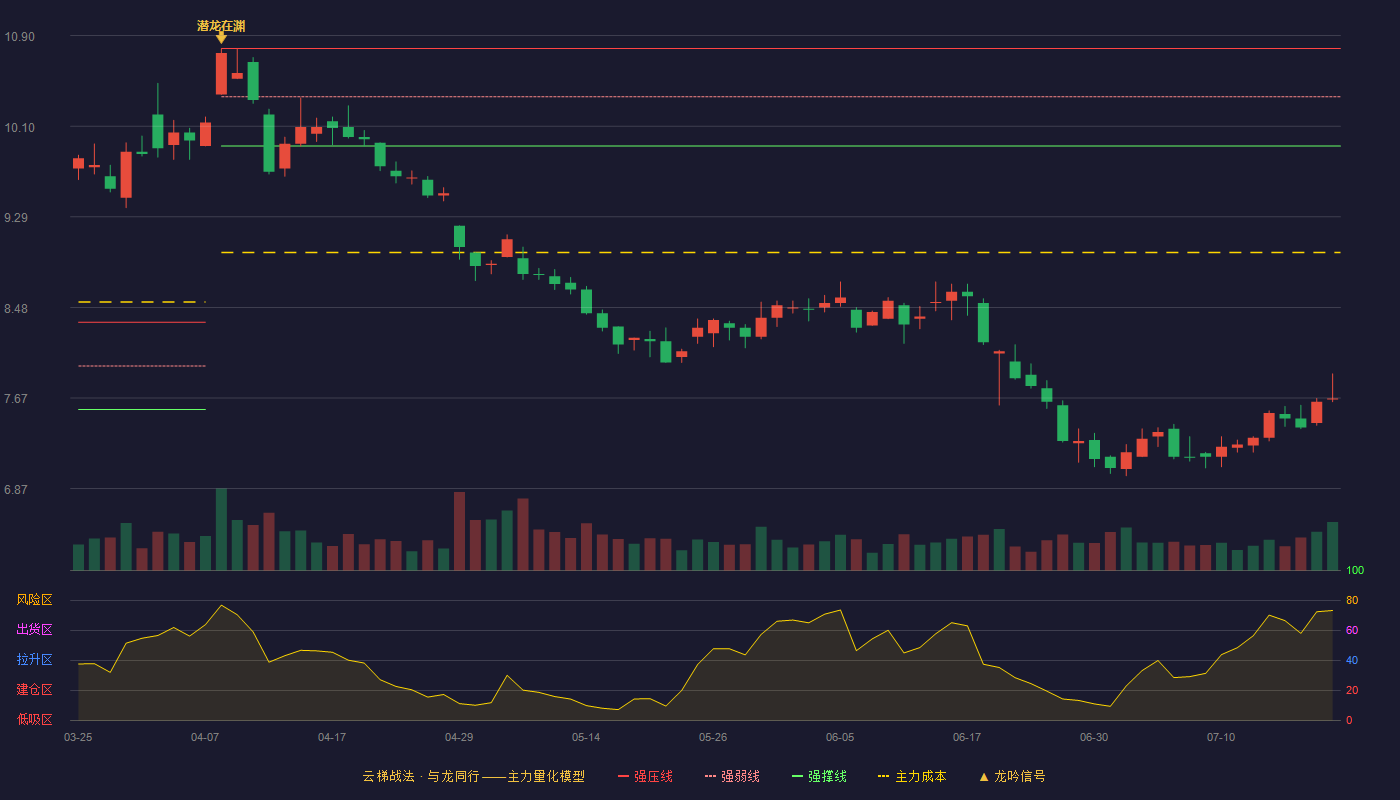Screen dimensions: 1400x800
Task: Select the 9.29 price axis label
Action: pyautogui.click(x=17, y=218)
